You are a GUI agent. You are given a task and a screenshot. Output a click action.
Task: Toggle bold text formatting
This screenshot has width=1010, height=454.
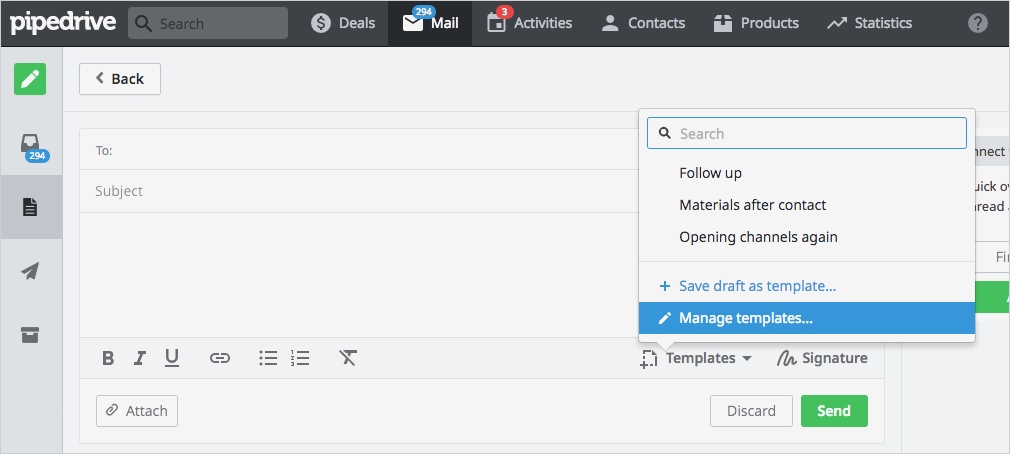pos(108,358)
